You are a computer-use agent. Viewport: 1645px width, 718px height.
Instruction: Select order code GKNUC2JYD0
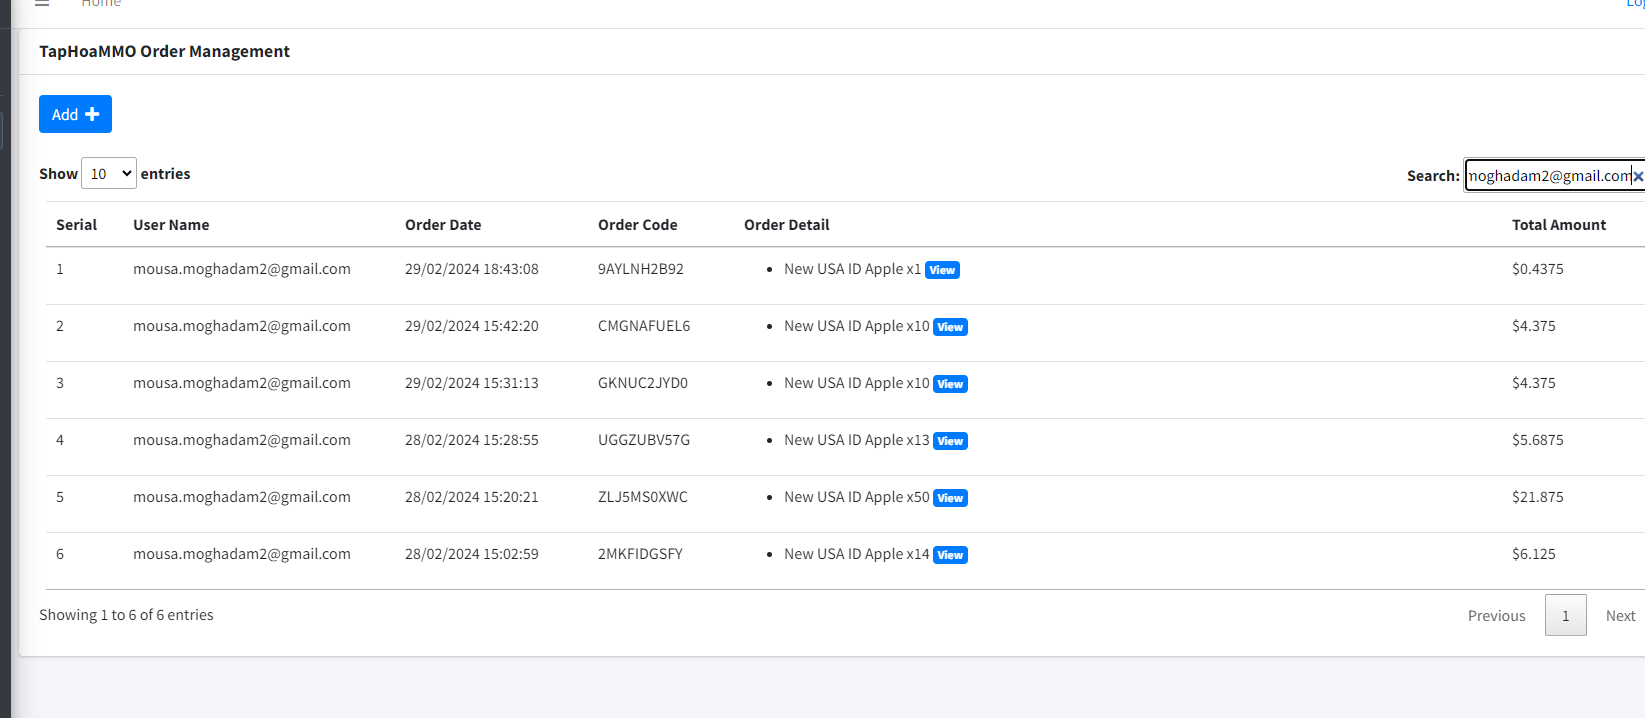pyautogui.click(x=643, y=383)
